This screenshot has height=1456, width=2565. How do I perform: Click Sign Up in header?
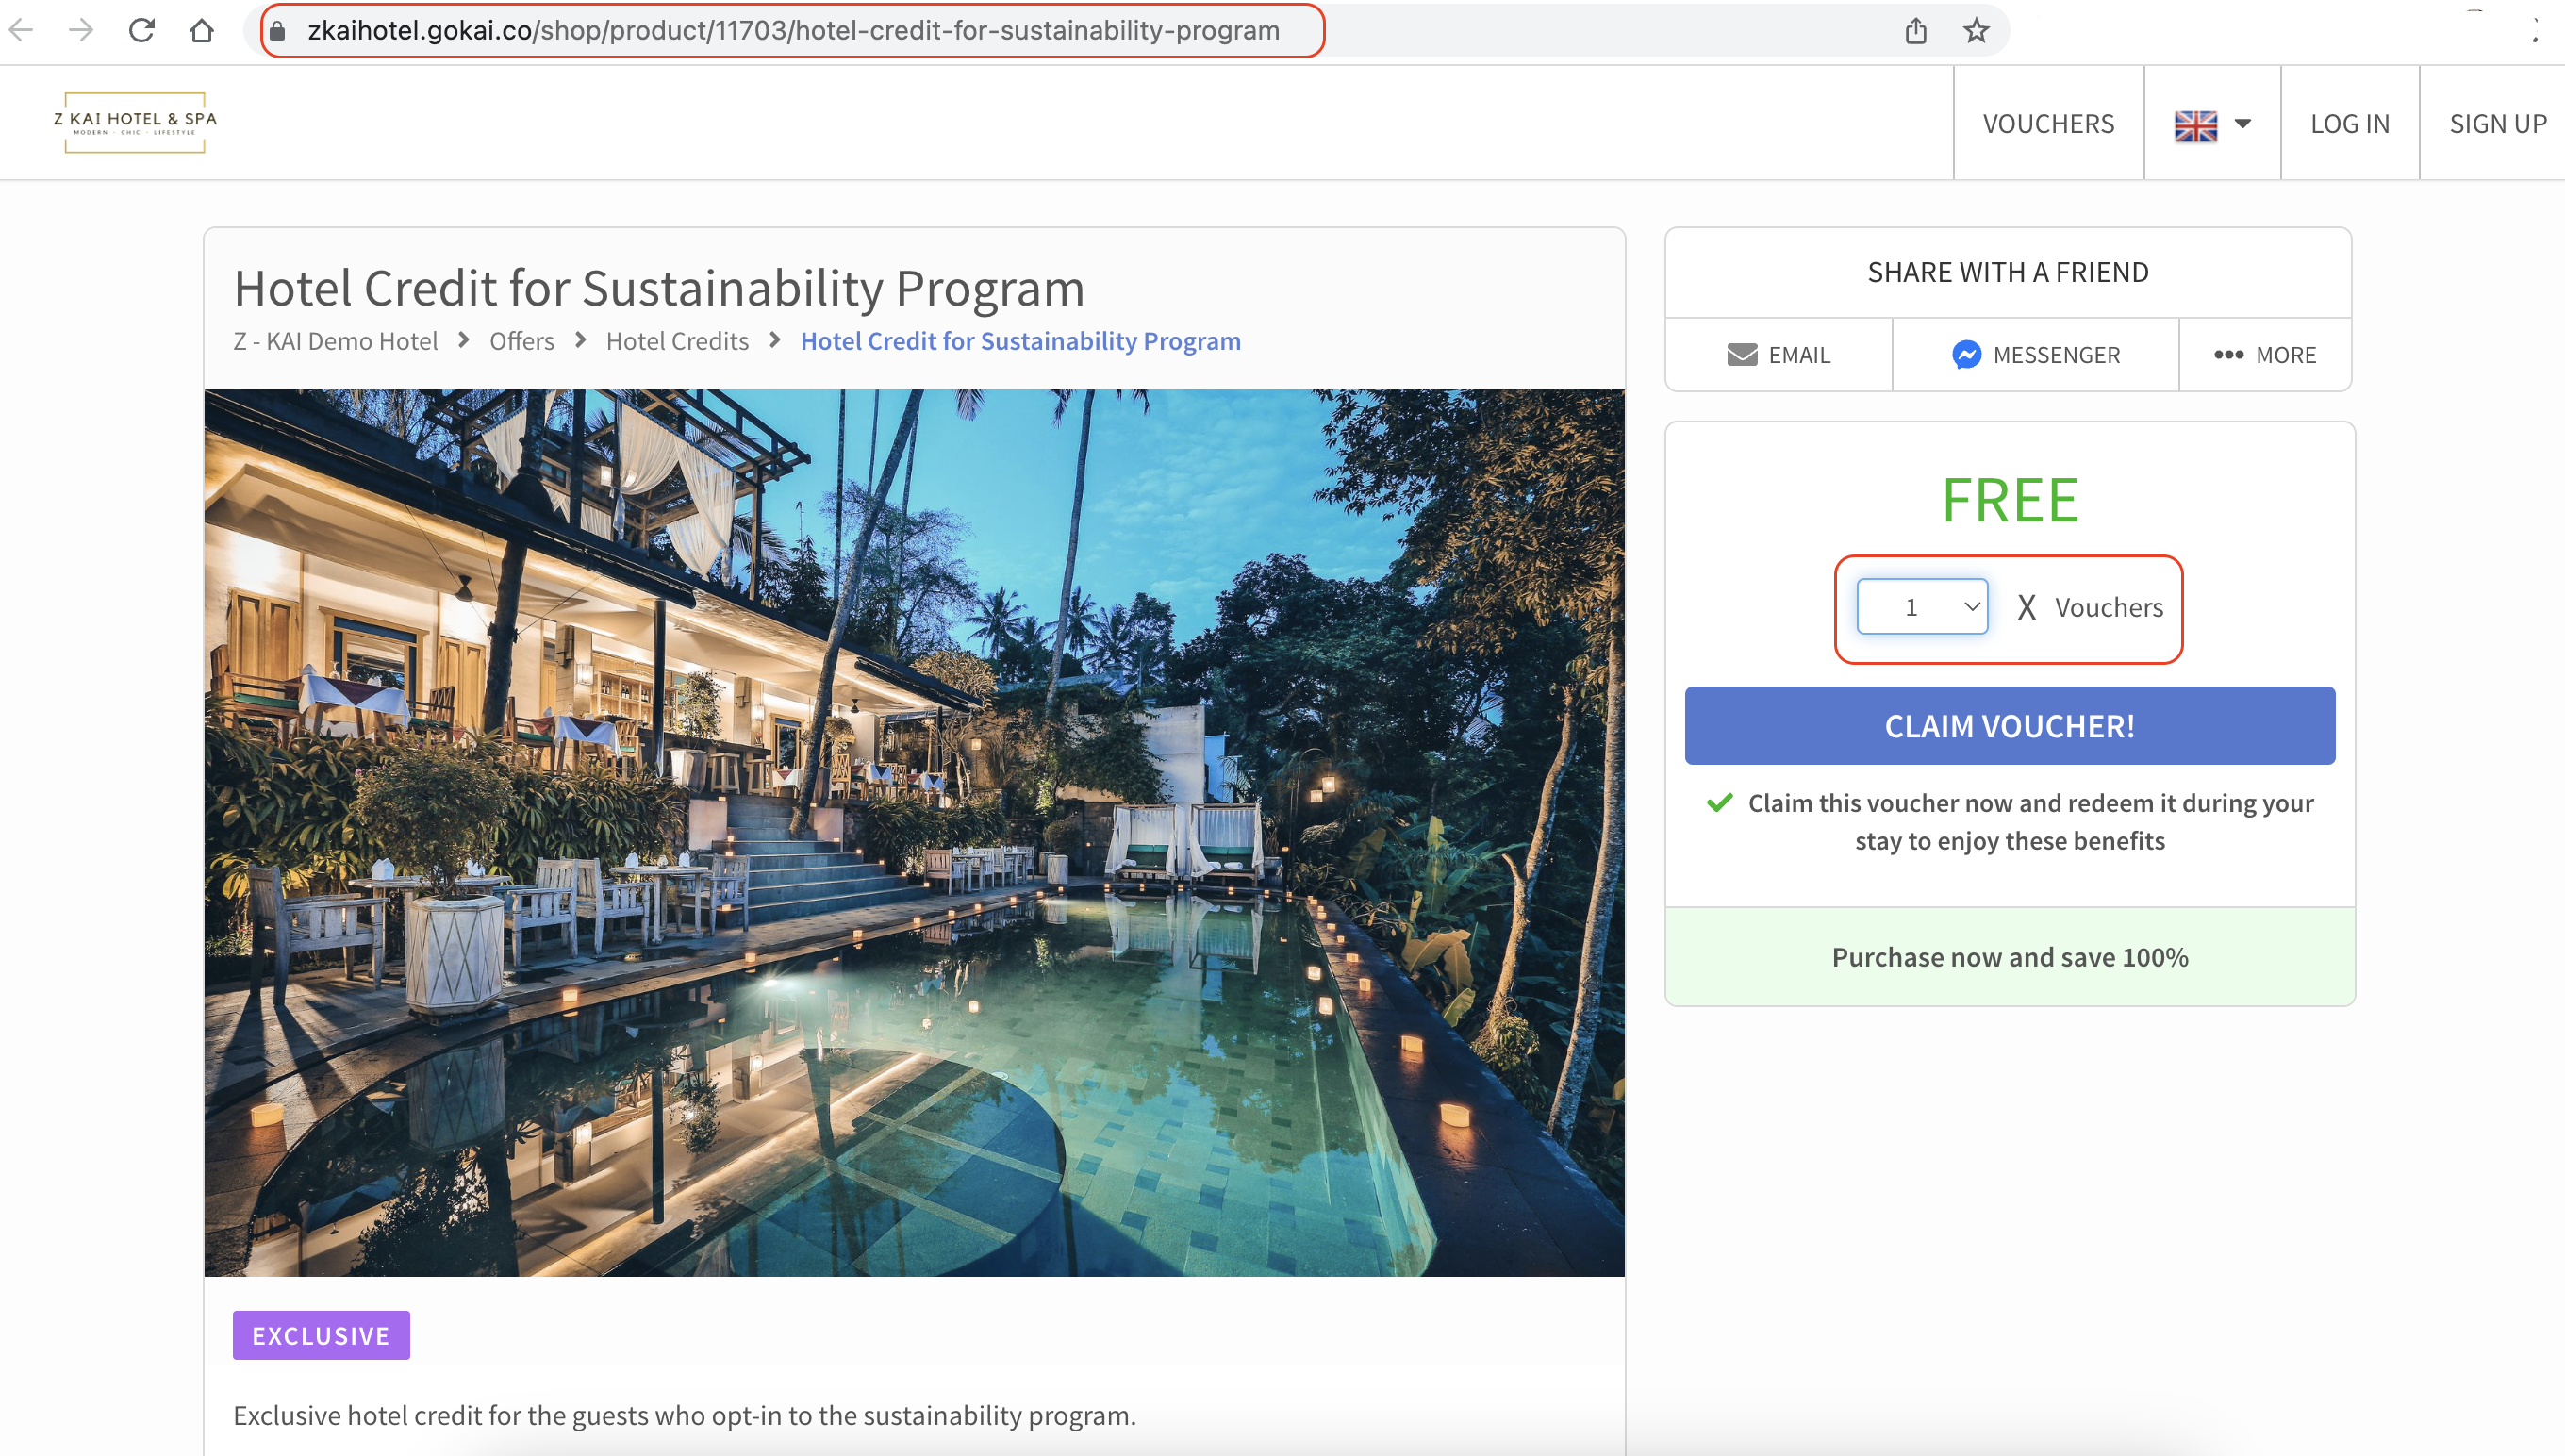pos(2497,124)
